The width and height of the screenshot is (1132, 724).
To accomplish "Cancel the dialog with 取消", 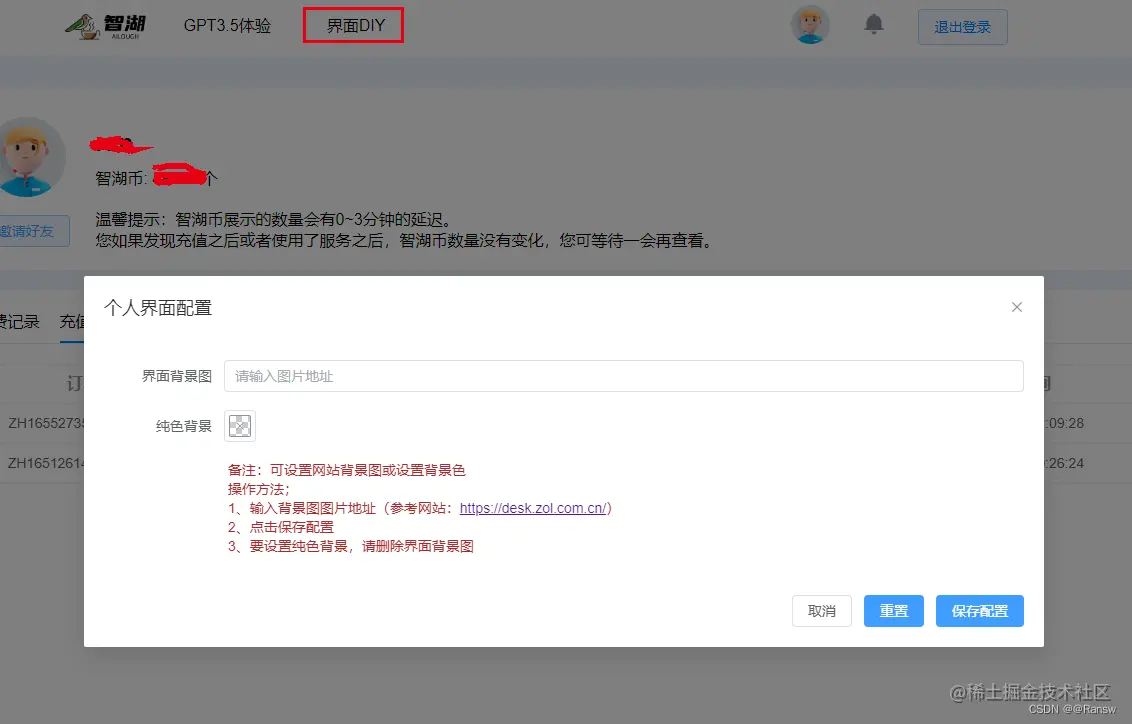I will [x=821, y=610].
